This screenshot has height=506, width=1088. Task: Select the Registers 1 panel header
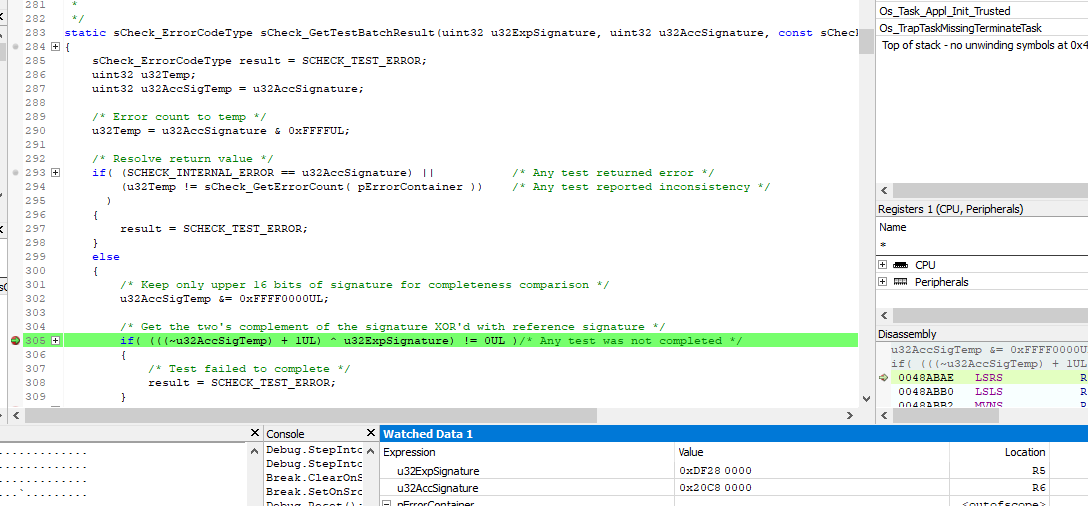click(x=950, y=209)
